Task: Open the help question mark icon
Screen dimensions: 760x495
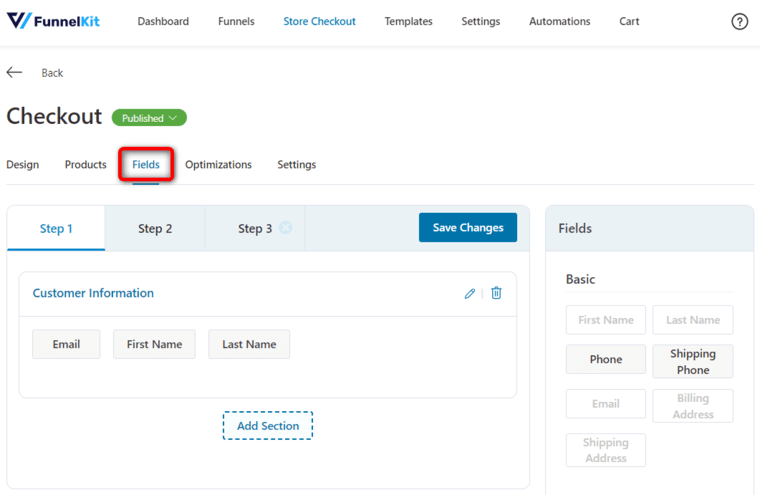Action: pos(739,21)
